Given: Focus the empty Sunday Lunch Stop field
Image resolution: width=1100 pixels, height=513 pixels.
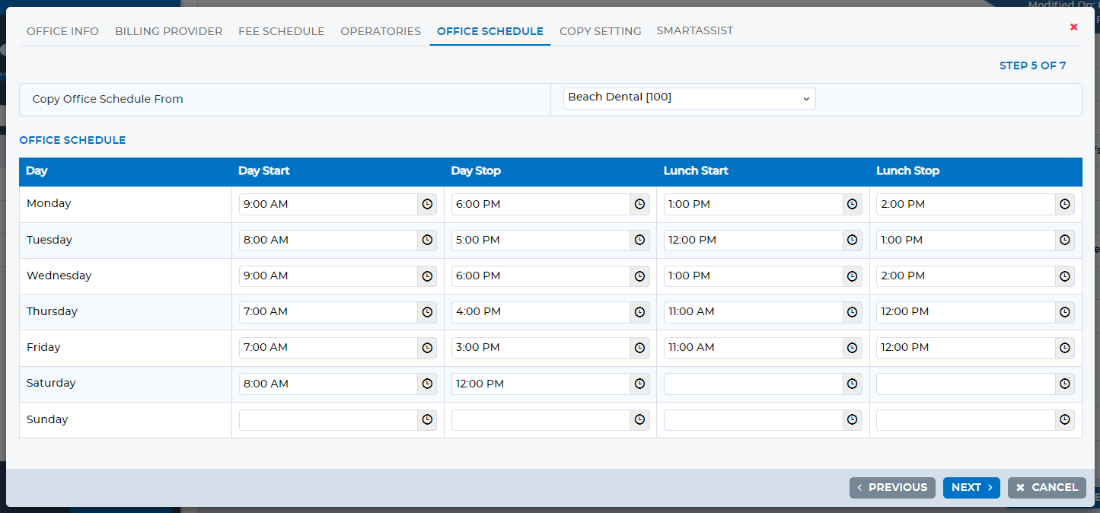Looking at the screenshot, I should pos(966,420).
